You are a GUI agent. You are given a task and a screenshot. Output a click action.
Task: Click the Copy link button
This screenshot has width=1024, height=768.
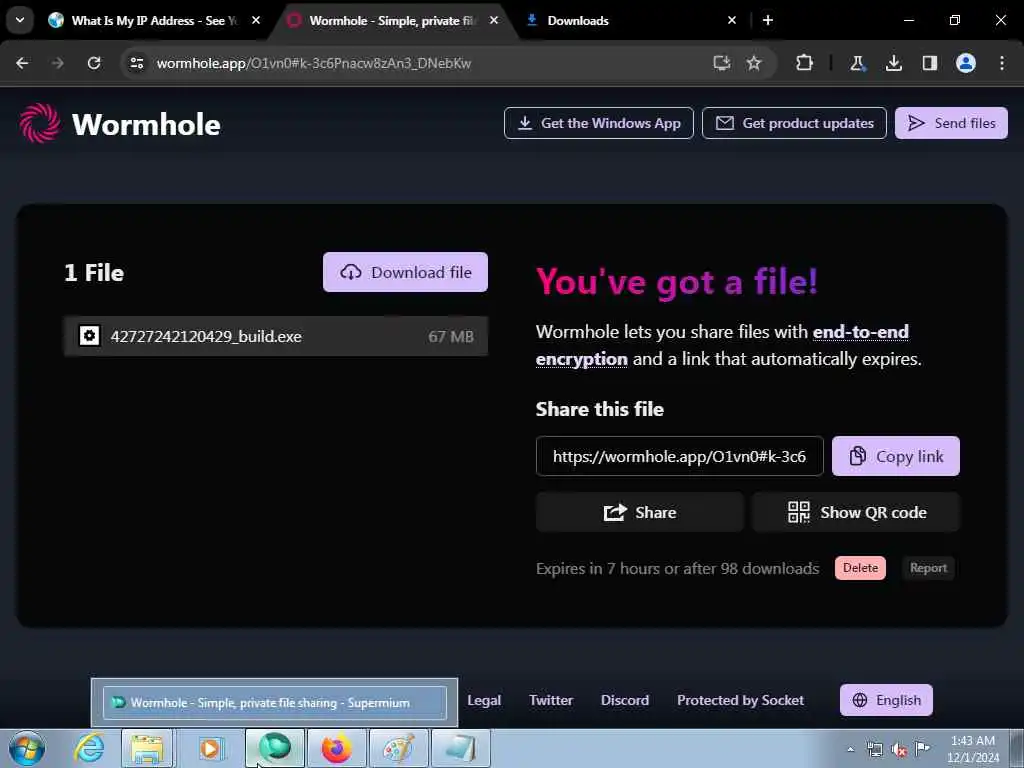pyautogui.click(x=895, y=456)
